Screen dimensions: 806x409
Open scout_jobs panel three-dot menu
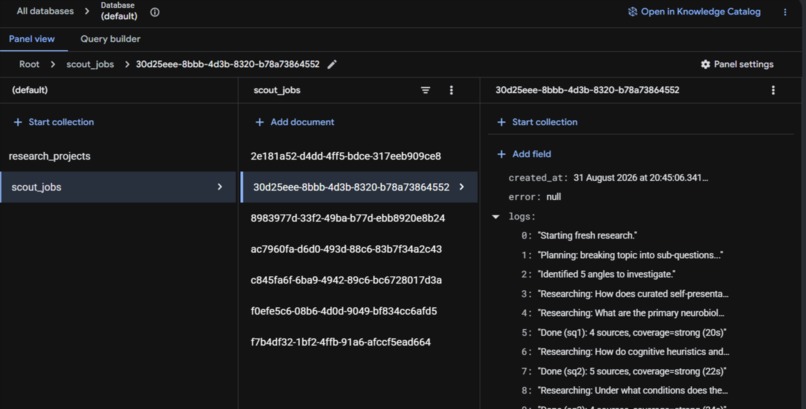coord(451,90)
